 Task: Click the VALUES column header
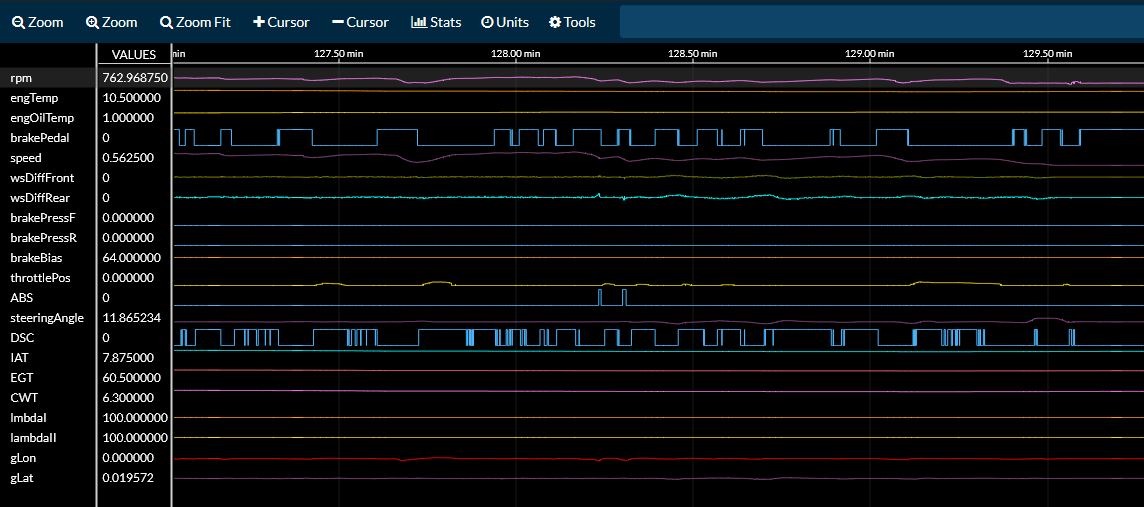(134, 55)
